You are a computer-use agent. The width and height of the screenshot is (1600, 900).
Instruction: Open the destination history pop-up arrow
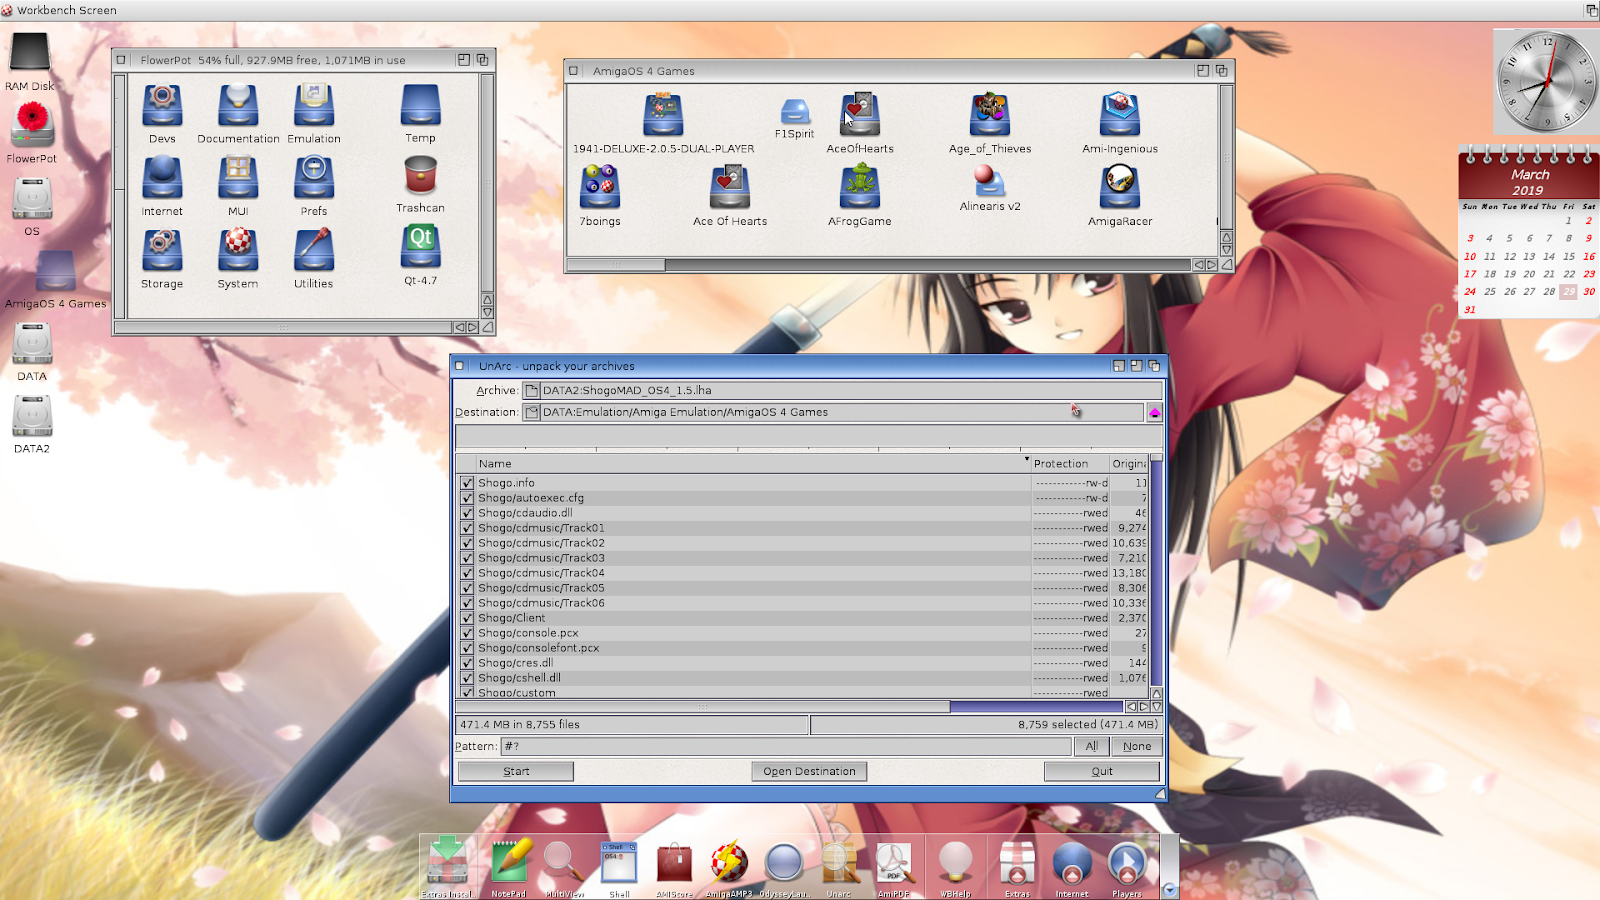1154,412
